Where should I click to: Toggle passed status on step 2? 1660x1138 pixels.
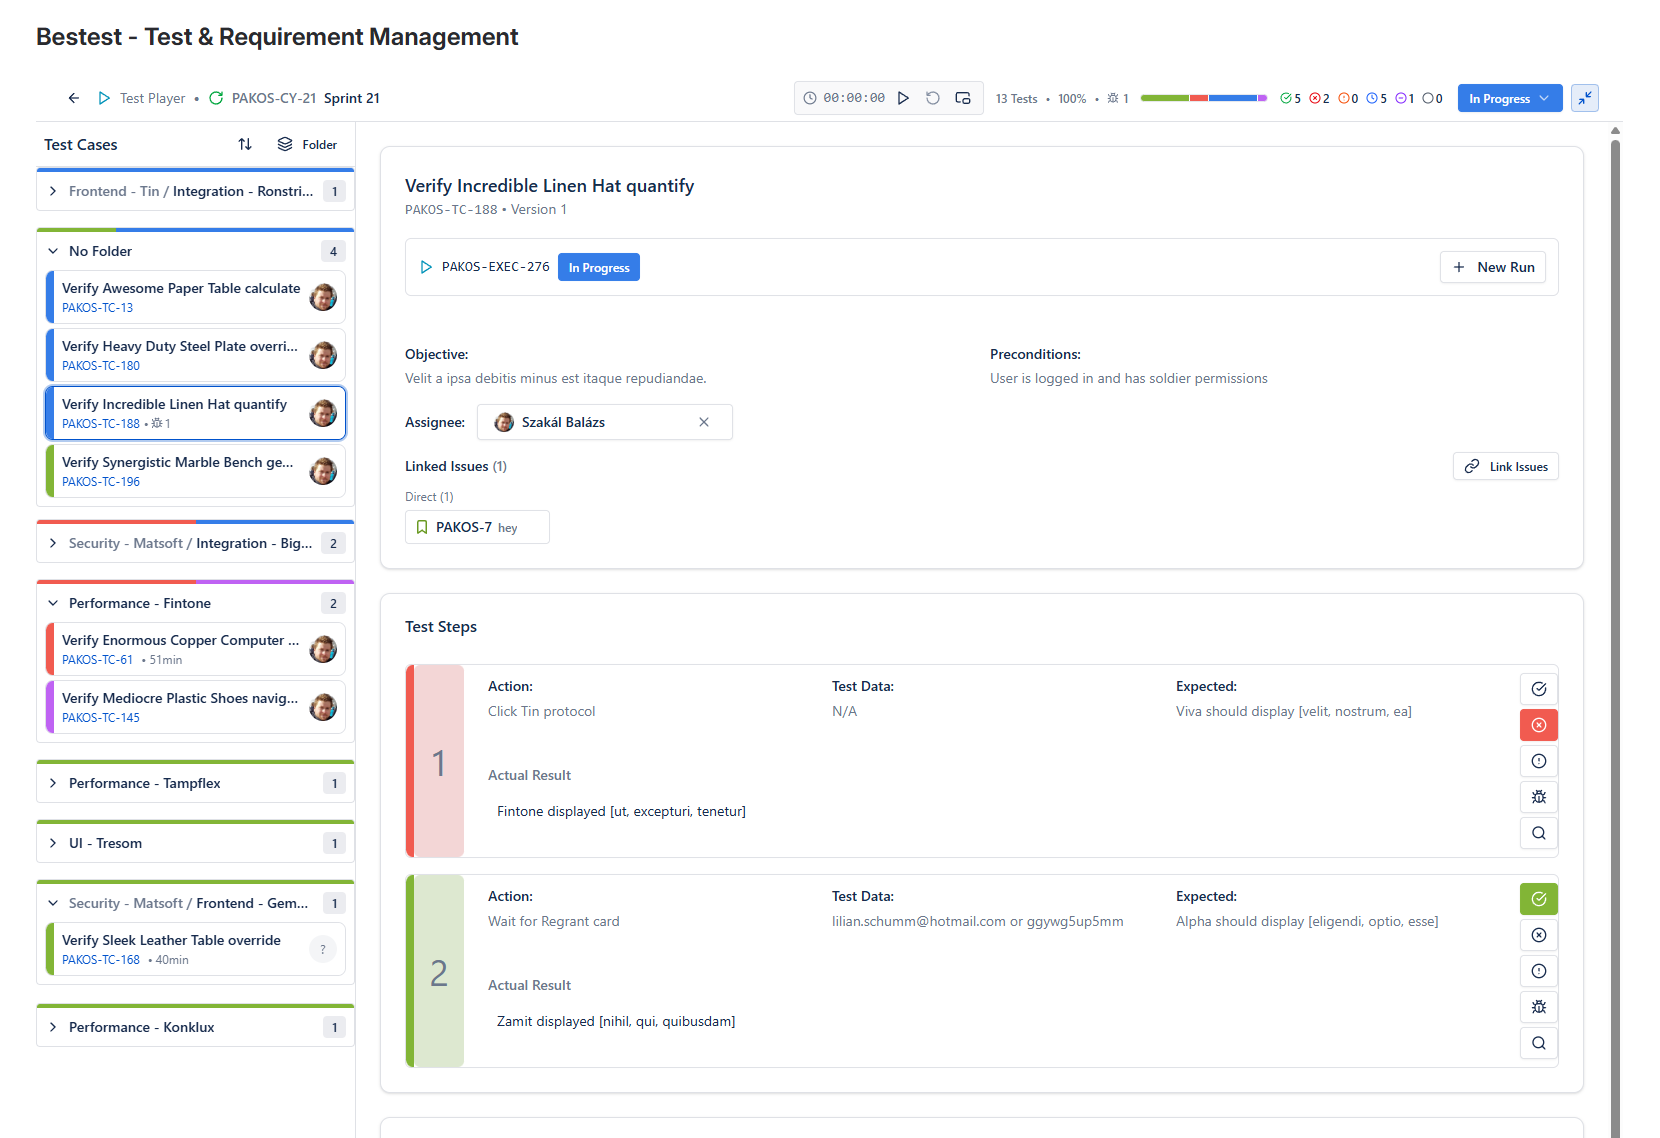[1539, 899]
